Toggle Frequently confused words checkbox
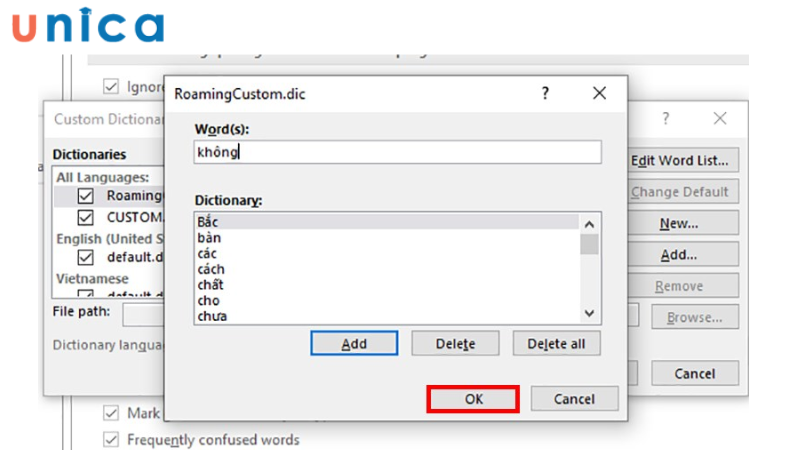 (x=111, y=439)
